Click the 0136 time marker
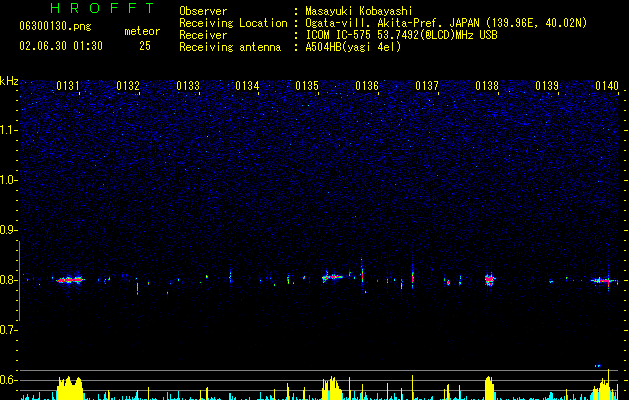The image size is (629, 400). coord(367,86)
